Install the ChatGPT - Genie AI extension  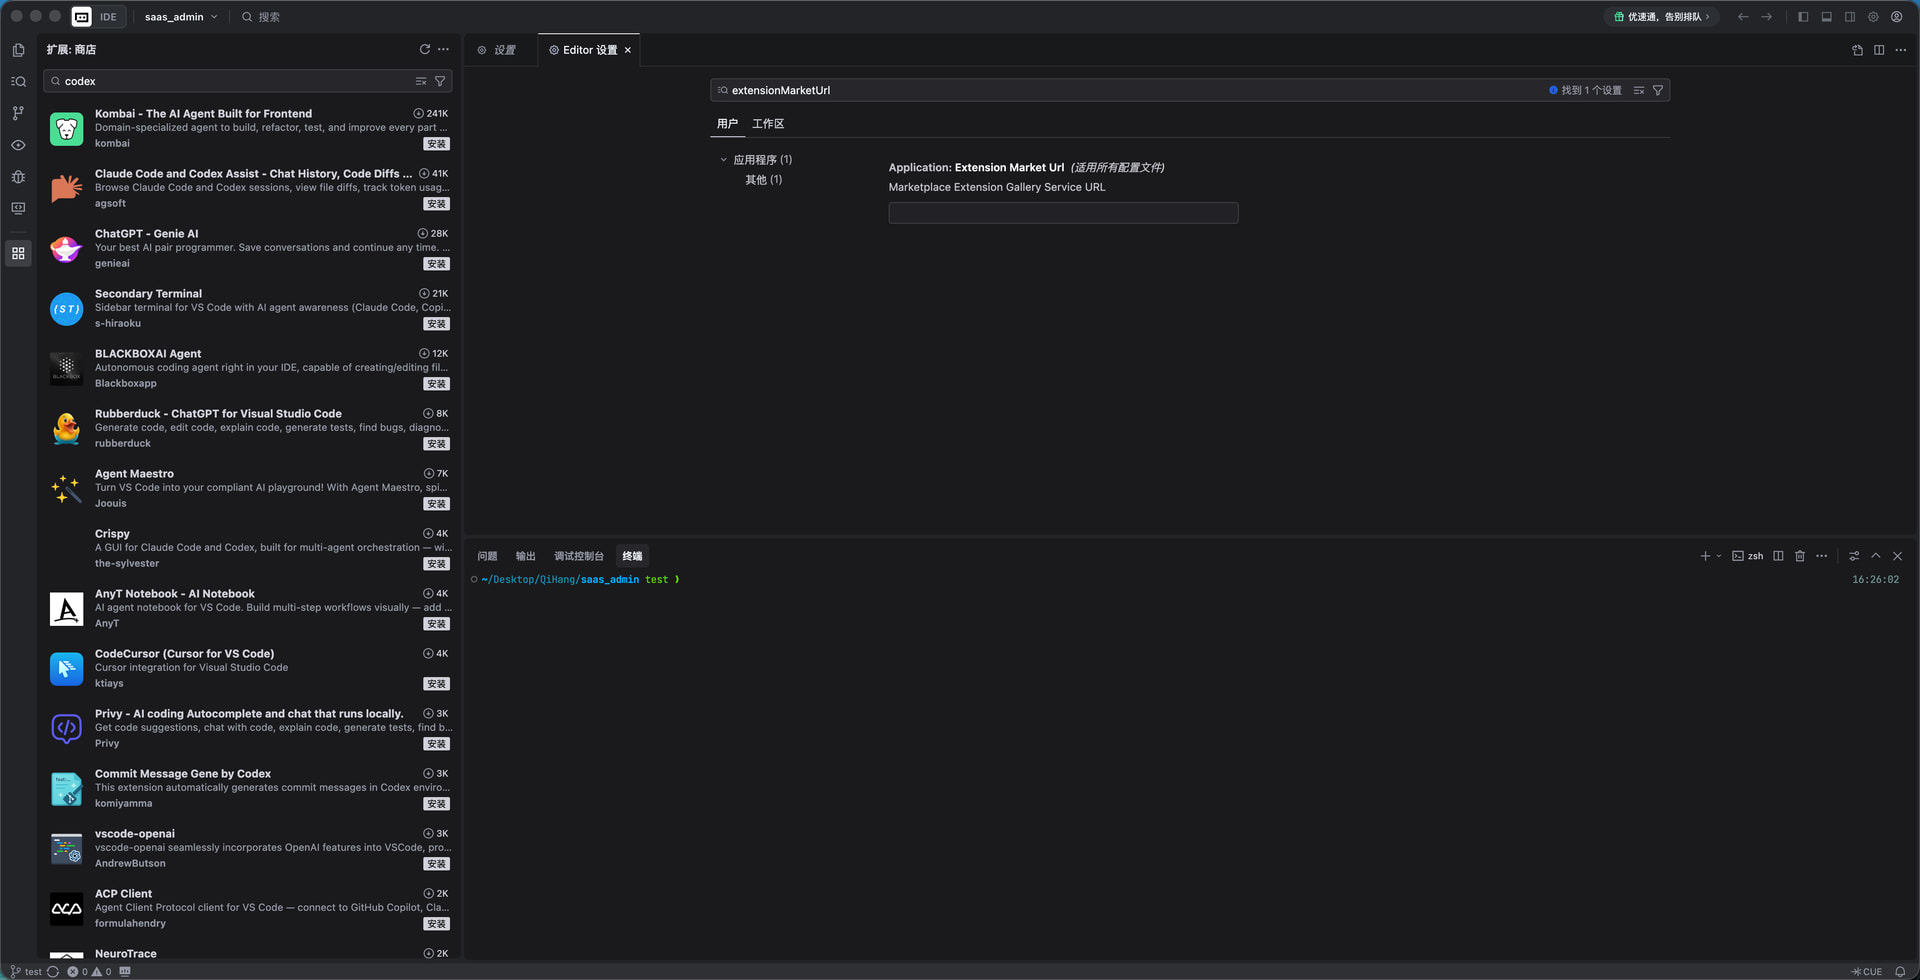[436, 264]
